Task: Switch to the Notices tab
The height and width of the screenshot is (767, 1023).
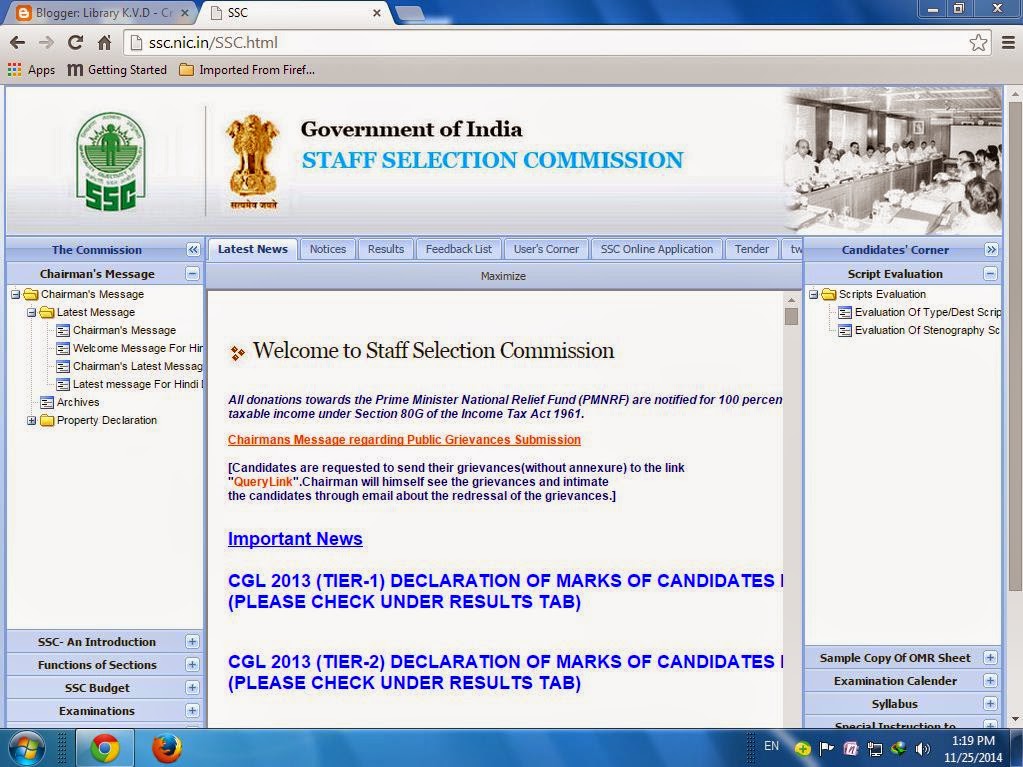Action: coord(328,249)
